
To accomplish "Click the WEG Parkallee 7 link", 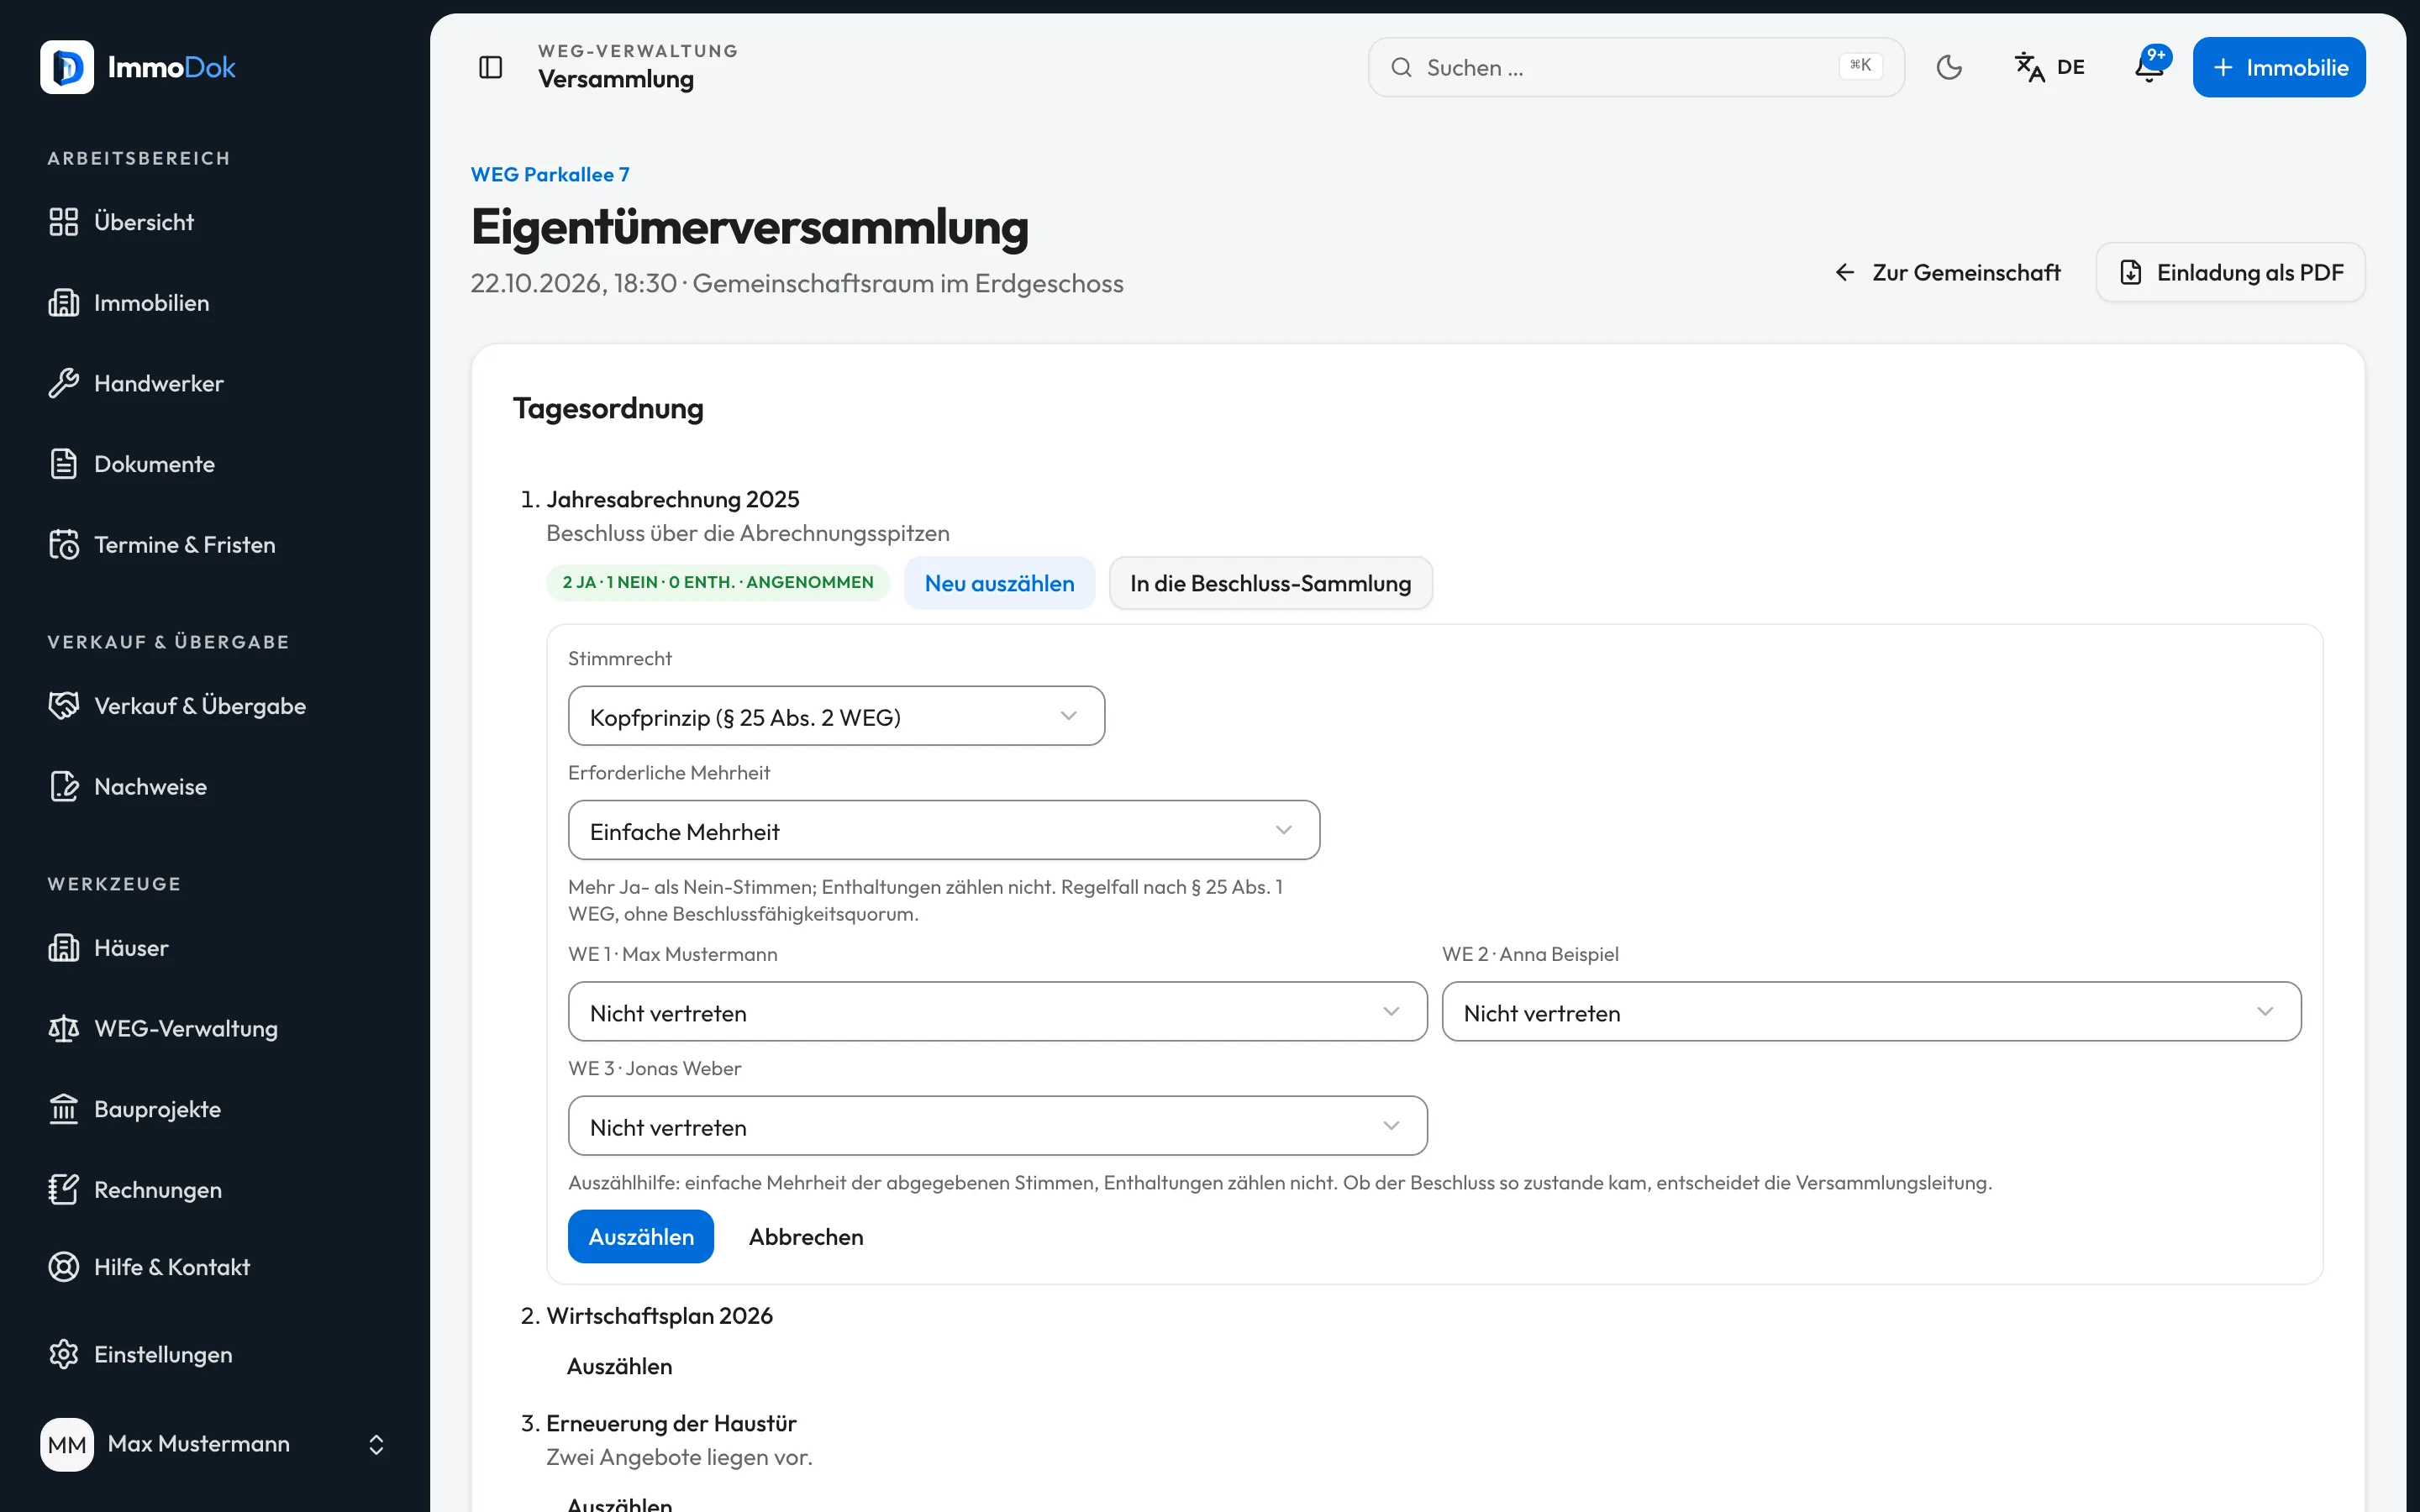I will (550, 175).
